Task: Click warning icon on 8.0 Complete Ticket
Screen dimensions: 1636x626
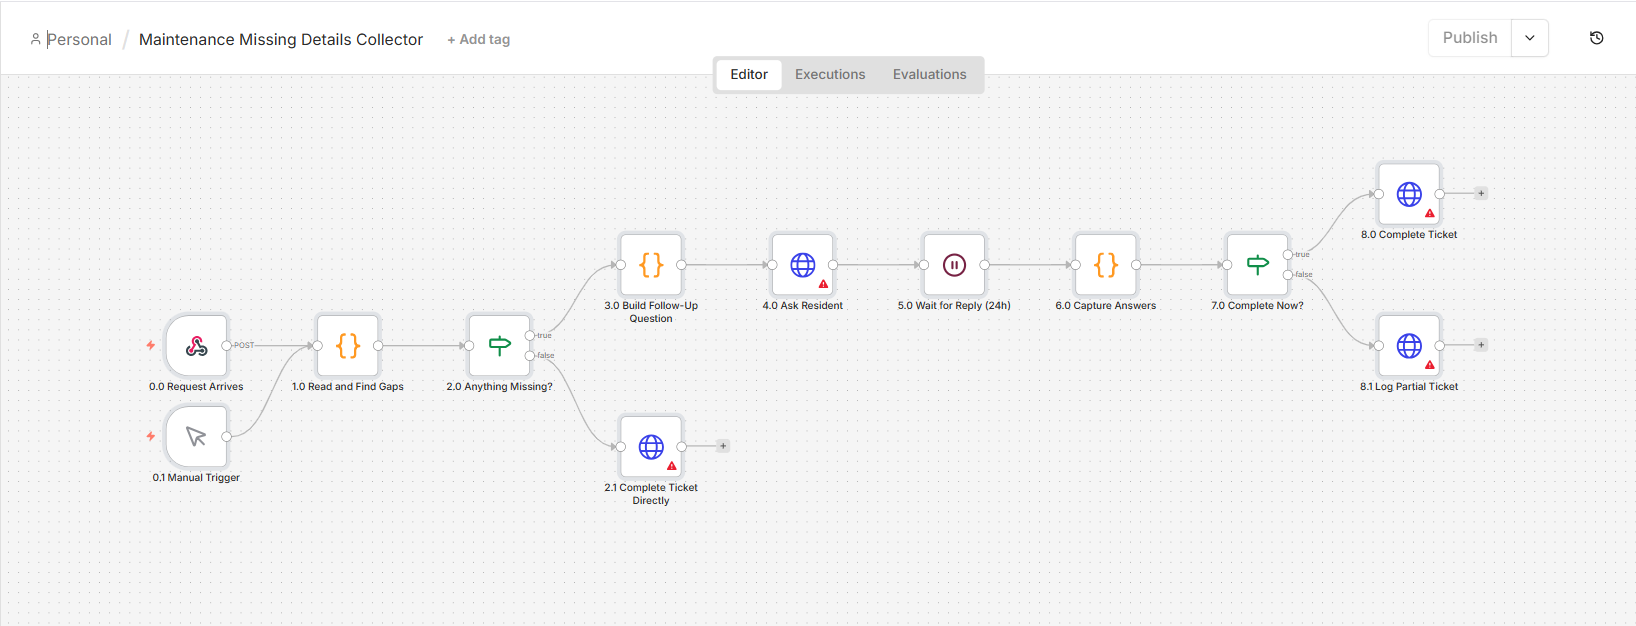Action: click(1430, 213)
